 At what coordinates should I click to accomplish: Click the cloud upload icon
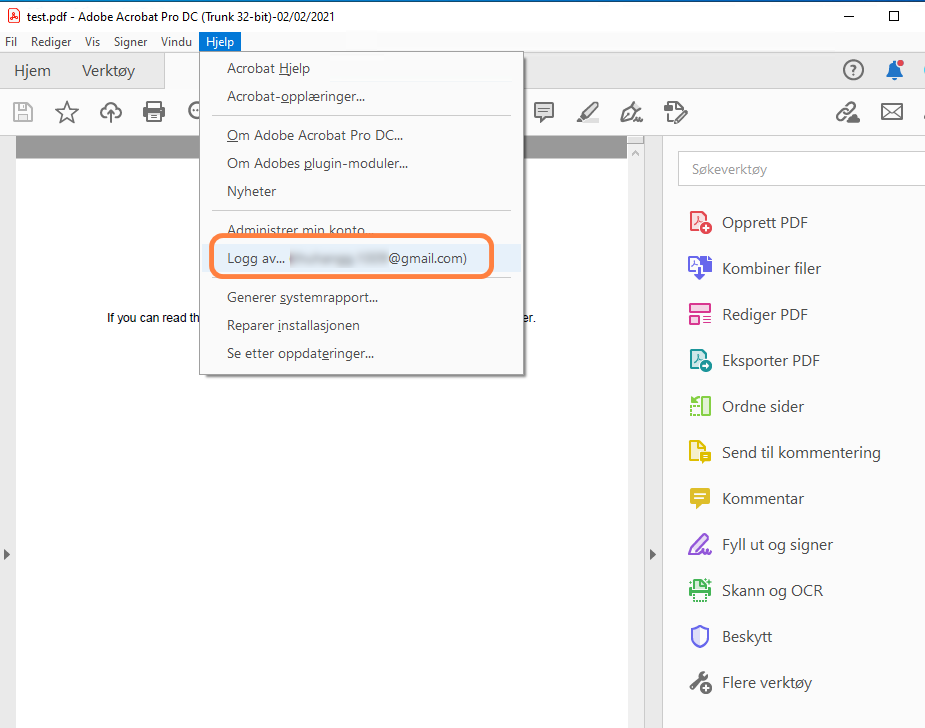tap(111, 112)
